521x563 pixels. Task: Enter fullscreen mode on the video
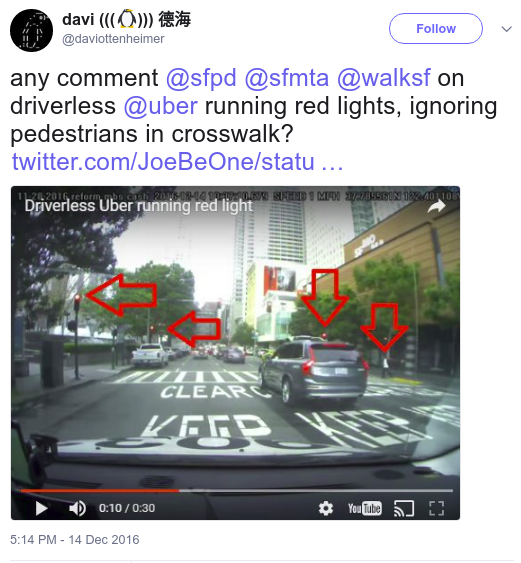(x=437, y=508)
